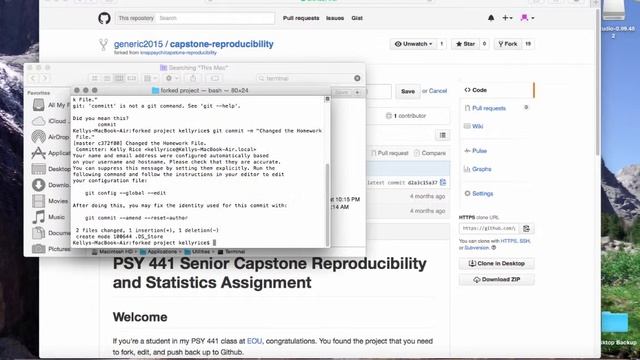Open the GitHub Octocat home logo

[104, 18]
